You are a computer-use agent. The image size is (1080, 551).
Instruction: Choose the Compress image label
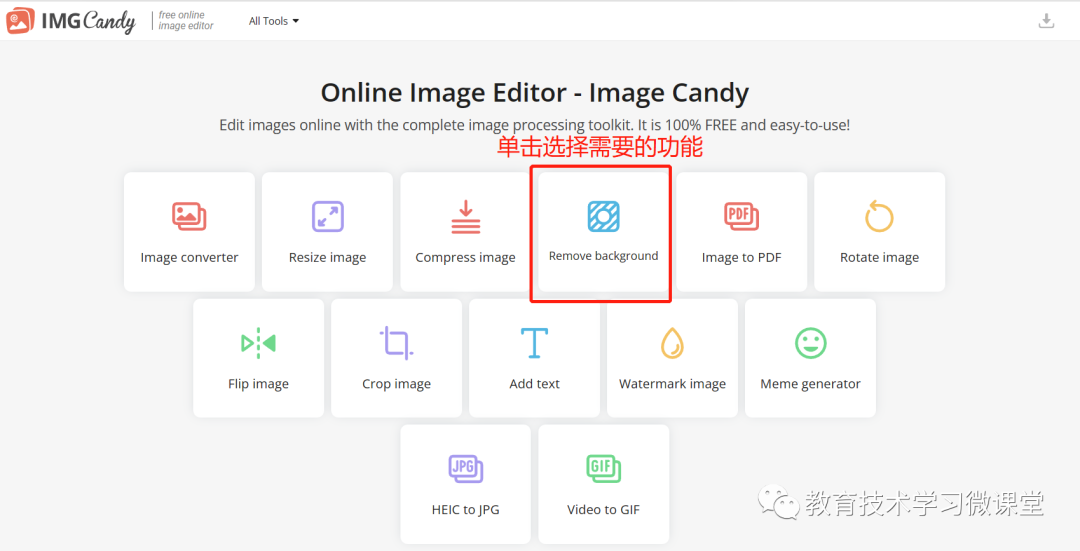(x=466, y=258)
